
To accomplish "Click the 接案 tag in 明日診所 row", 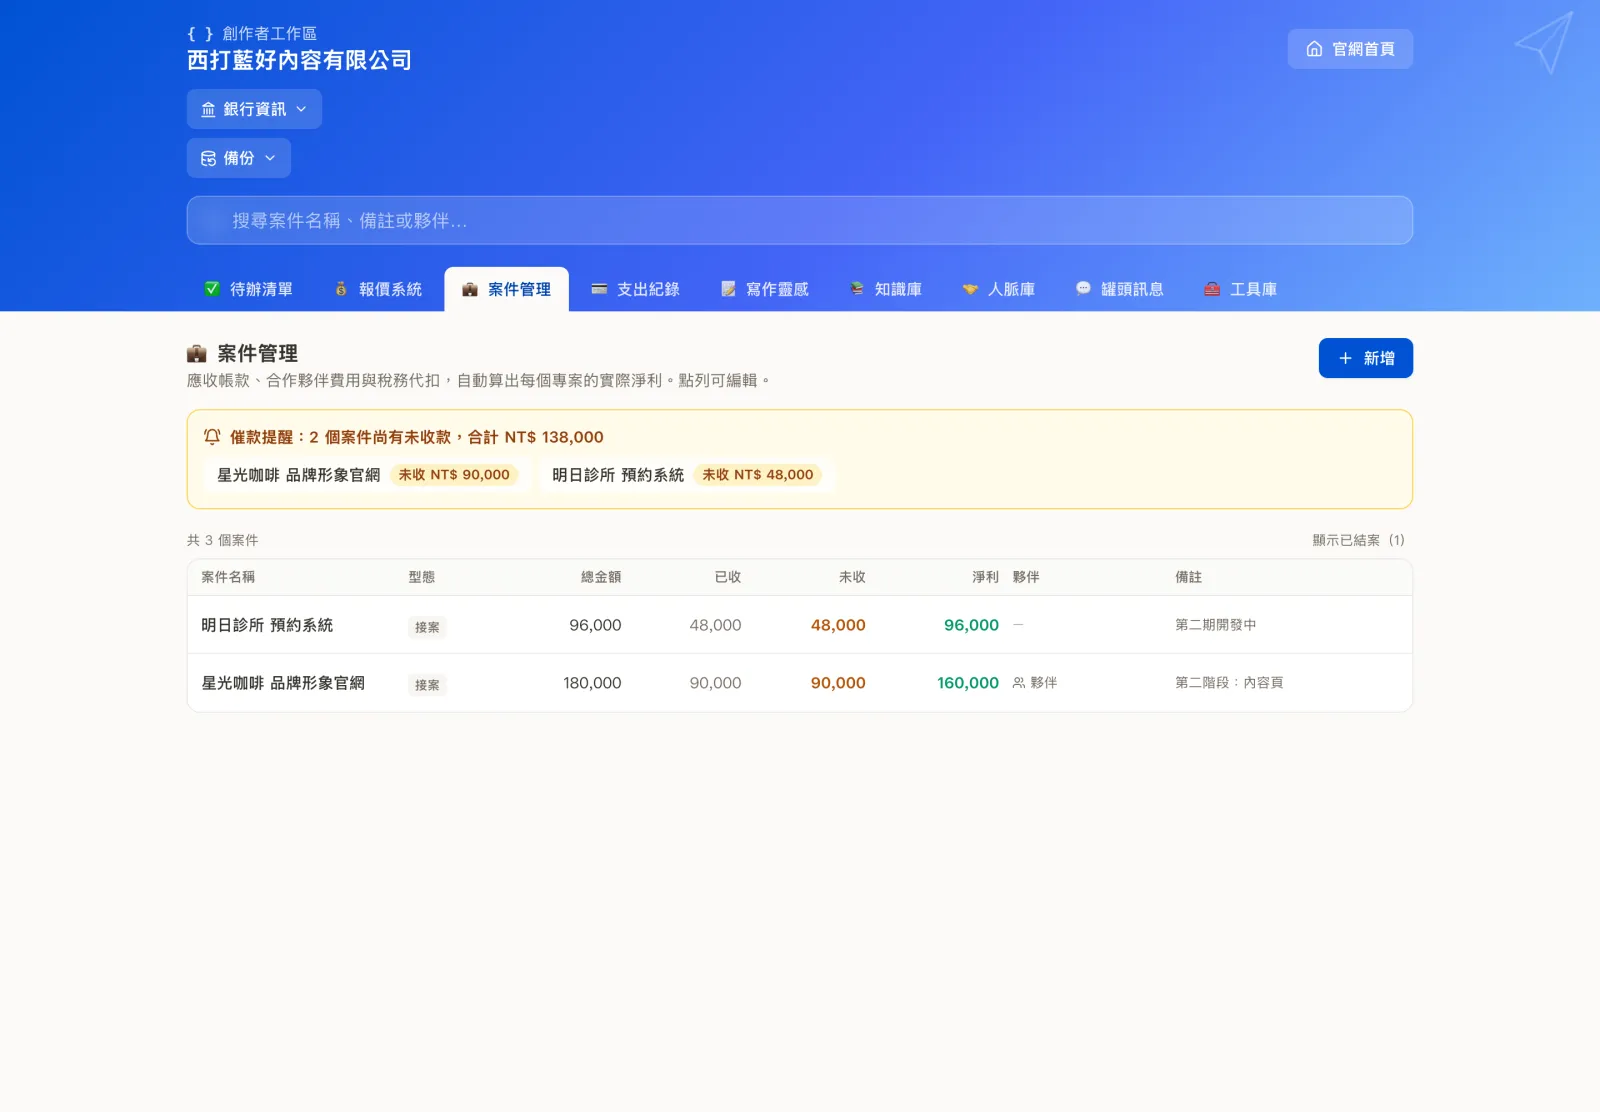I will click(427, 627).
